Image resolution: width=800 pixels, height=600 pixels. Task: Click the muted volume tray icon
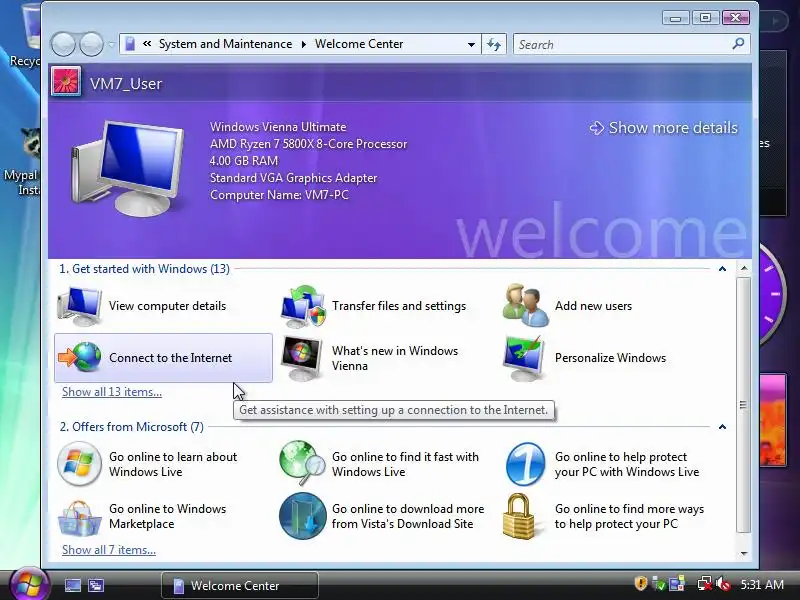coord(722,584)
